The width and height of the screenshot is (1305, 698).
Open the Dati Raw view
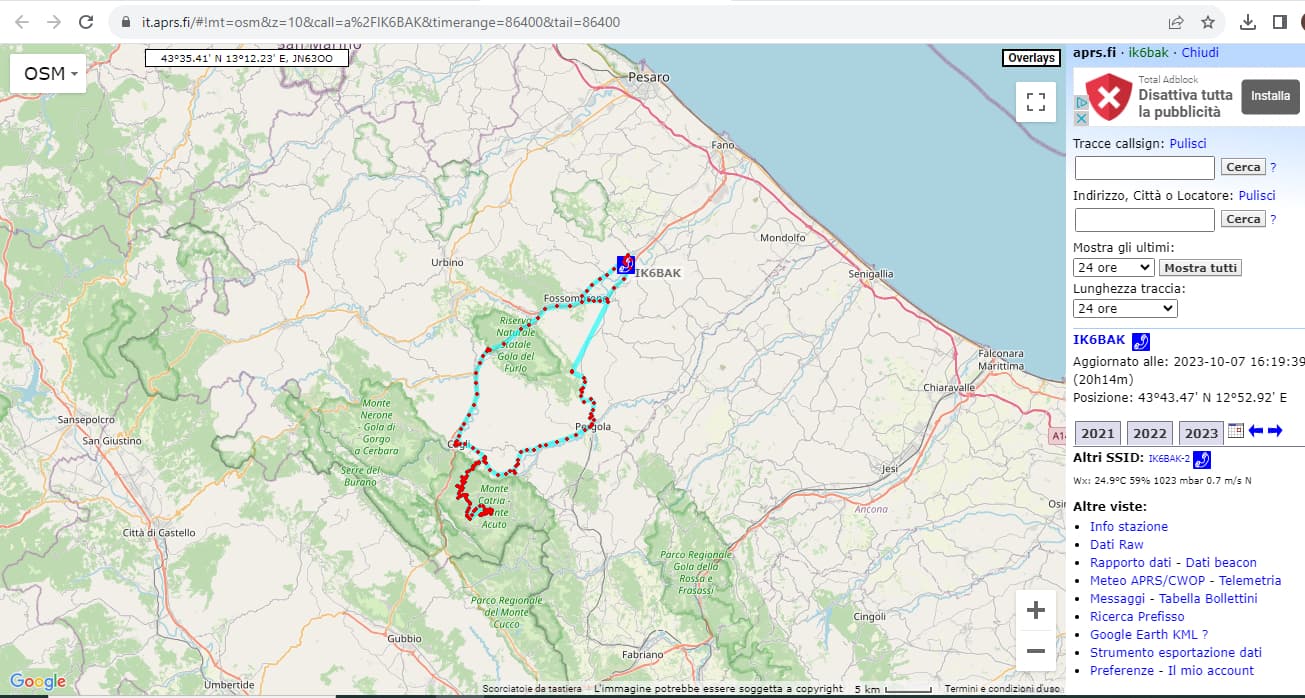(x=1117, y=544)
